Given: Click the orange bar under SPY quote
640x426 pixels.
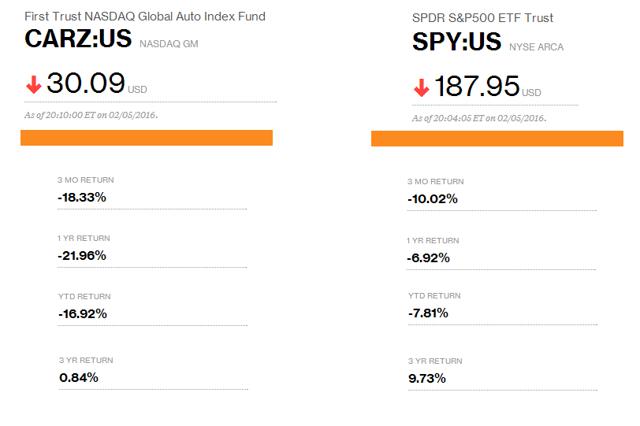Looking at the screenshot, I should pyautogui.click(x=497, y=138).
